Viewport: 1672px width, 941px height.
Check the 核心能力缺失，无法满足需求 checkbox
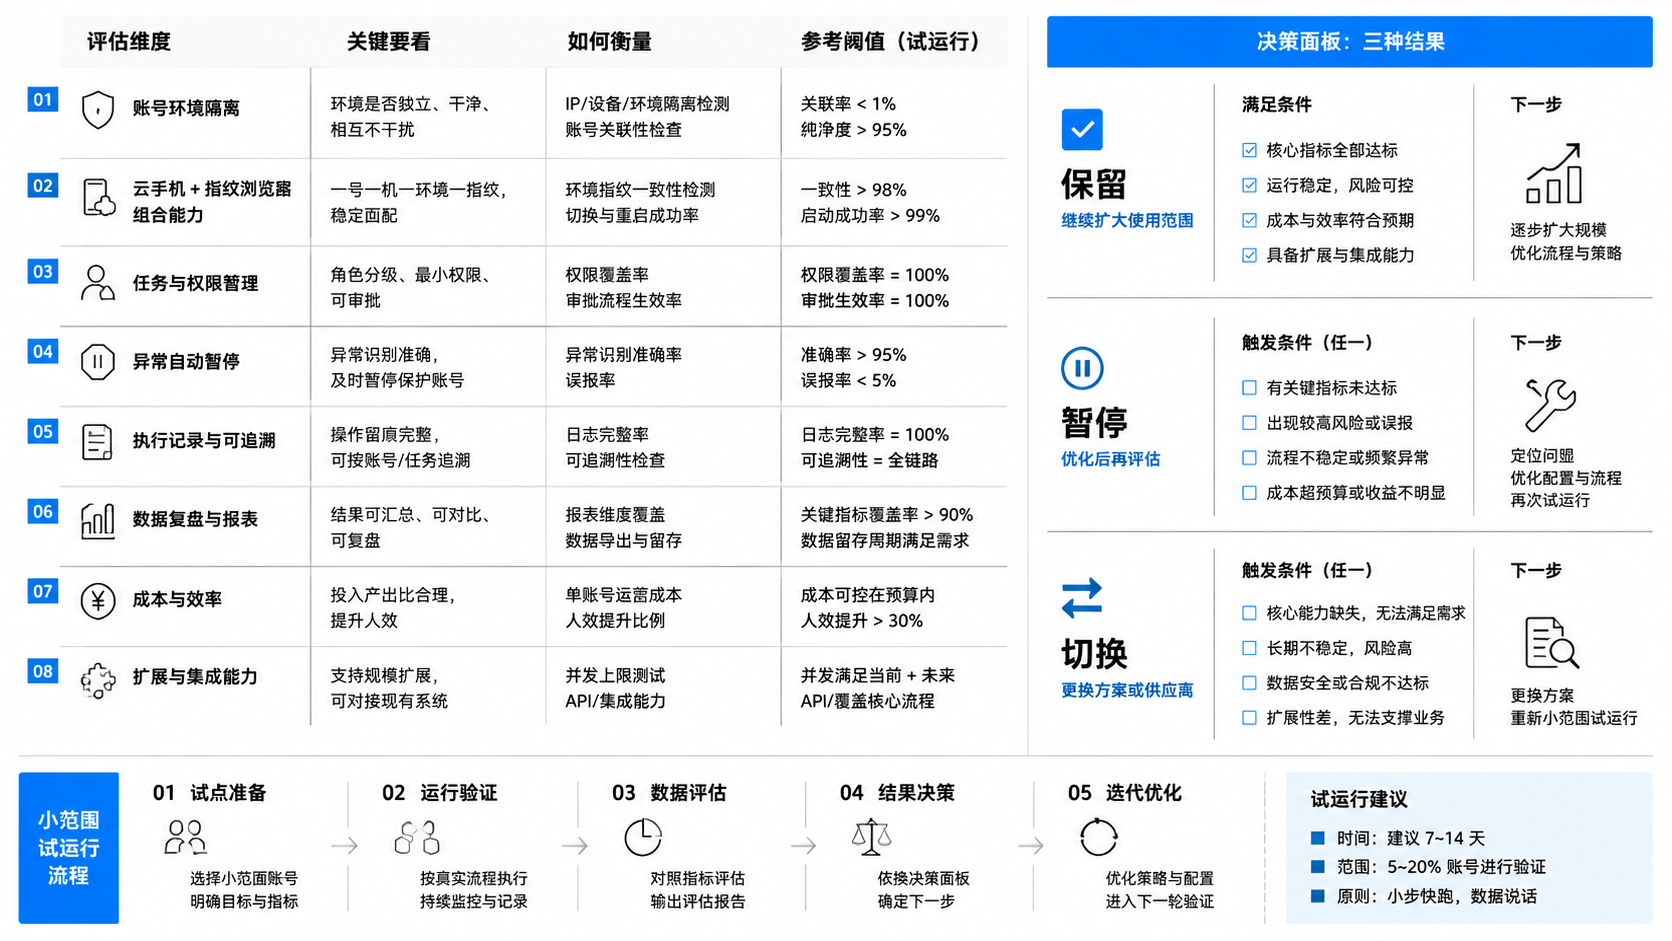pyautogui.click(x=1249, y=613)
